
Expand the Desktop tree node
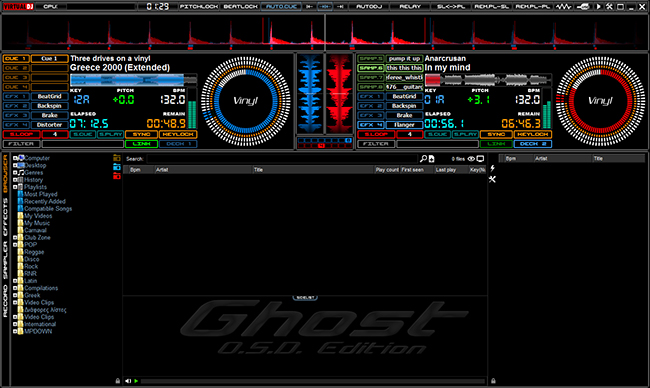click(15, 165)
